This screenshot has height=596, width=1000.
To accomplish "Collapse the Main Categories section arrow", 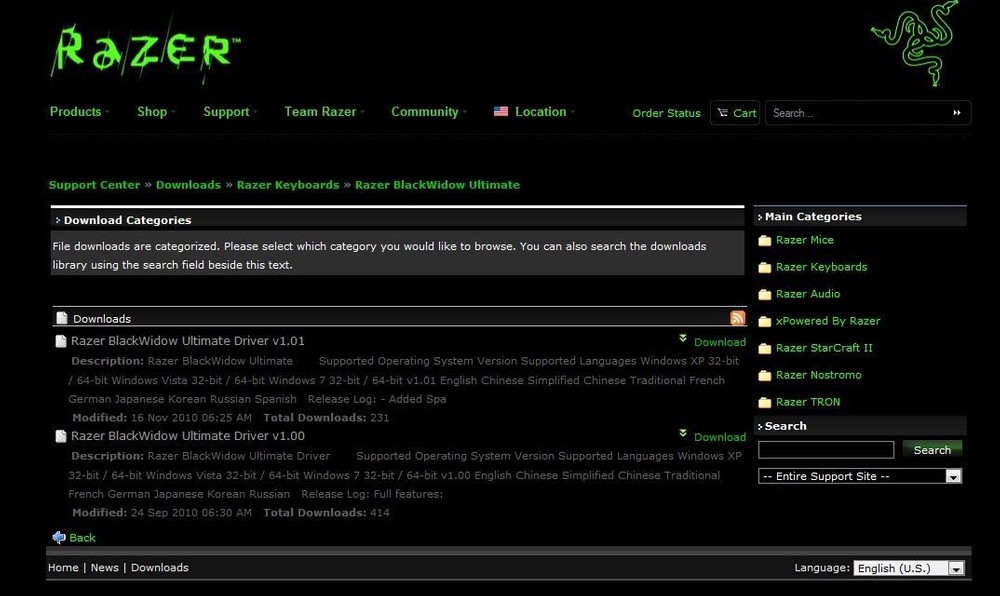I will point(760,217).
